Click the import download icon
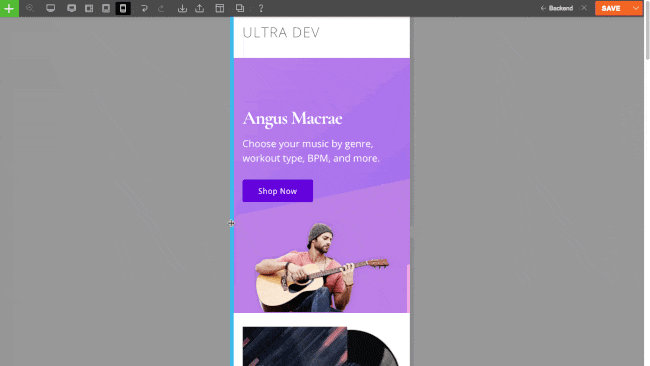 click(182, 8)
